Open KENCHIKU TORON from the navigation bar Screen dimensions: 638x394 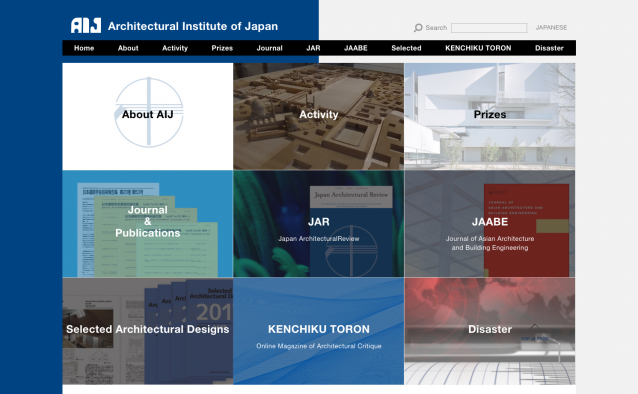pos(478,48)
